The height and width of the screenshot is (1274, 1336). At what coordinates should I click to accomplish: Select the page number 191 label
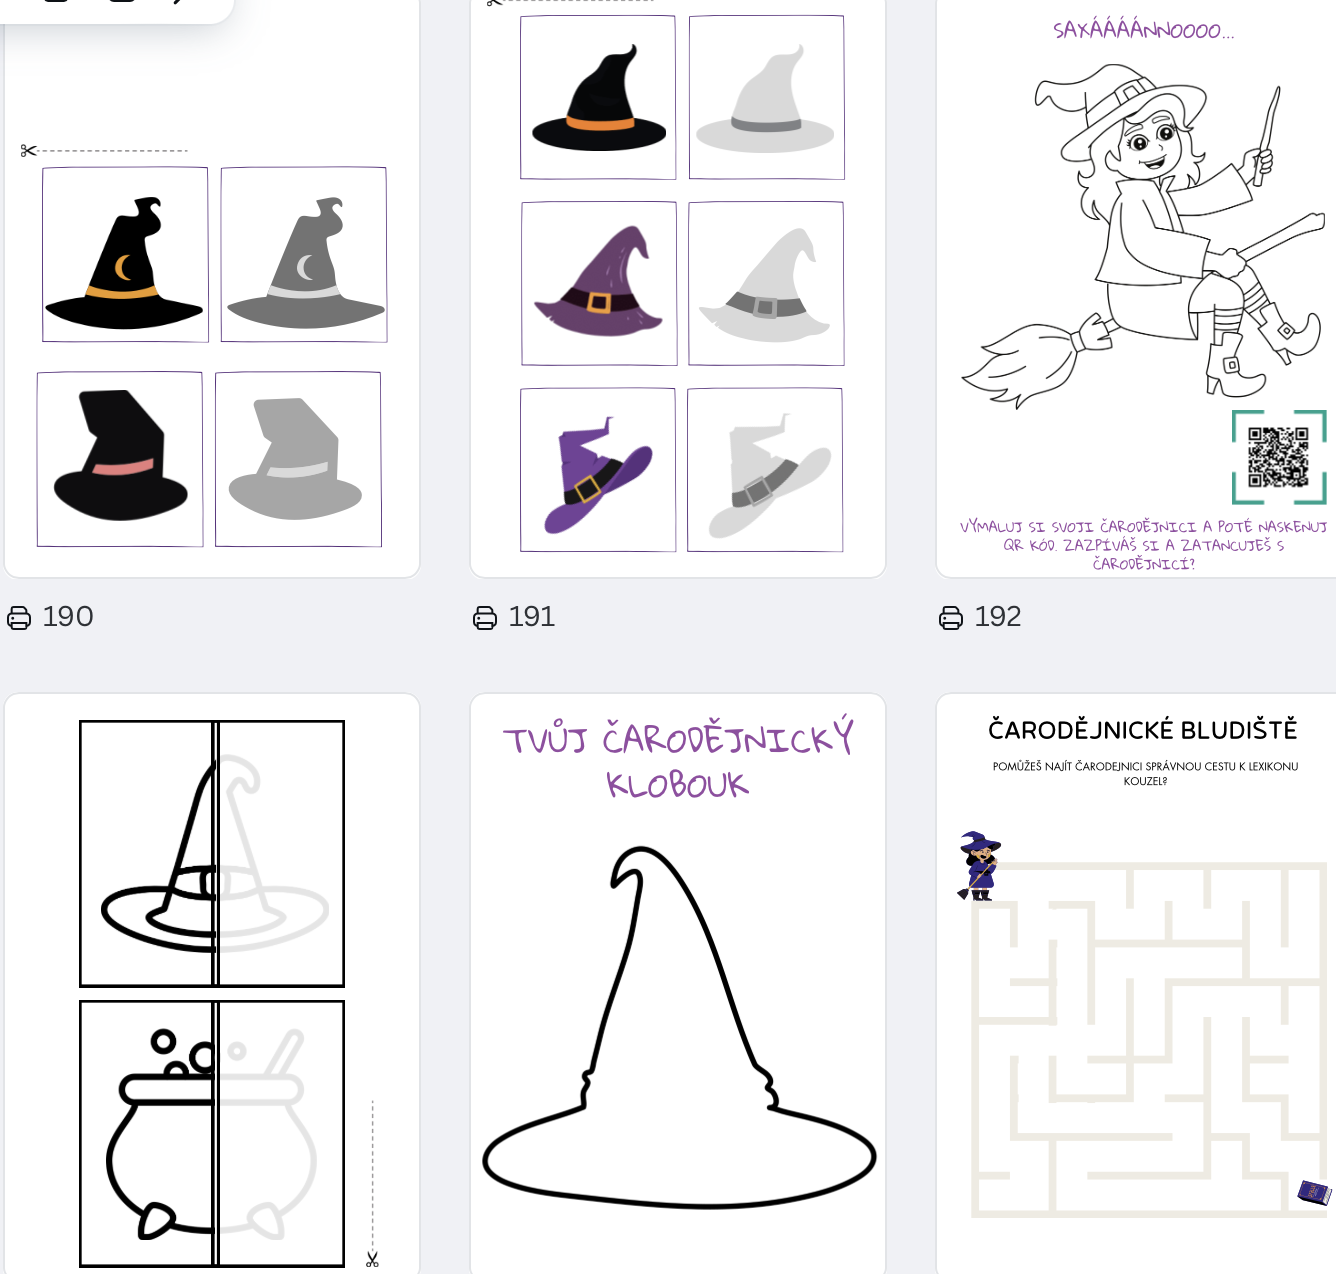[532, 617]
